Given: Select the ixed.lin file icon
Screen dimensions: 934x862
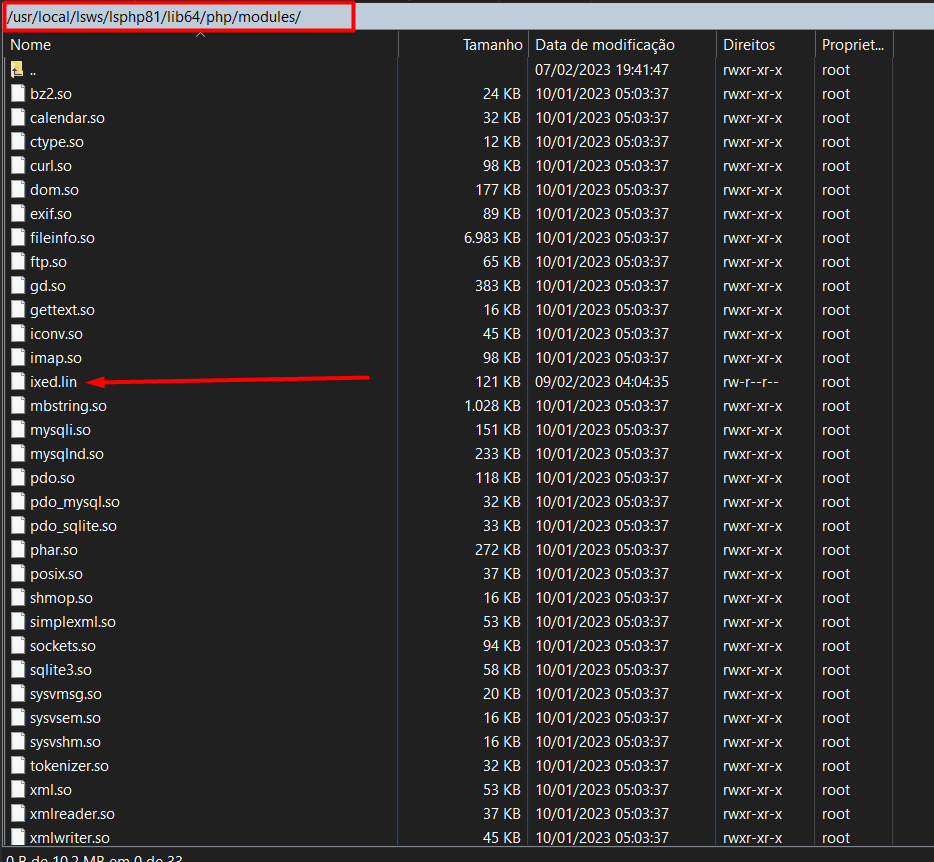Looking at the screenshot, I should click(17, 382).
